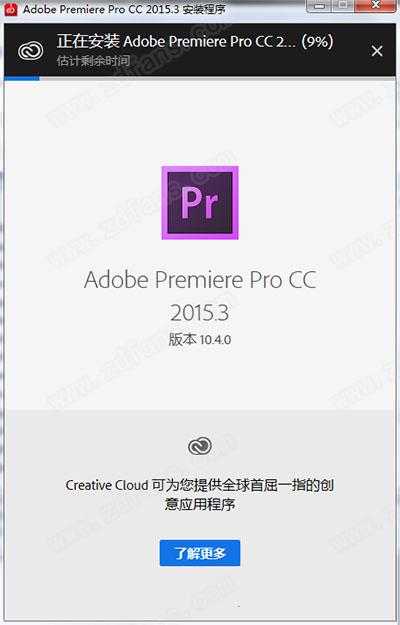The image size is (400, 625).
Task: Click the 估计剩余时间 label
Action: click(93, 61)
